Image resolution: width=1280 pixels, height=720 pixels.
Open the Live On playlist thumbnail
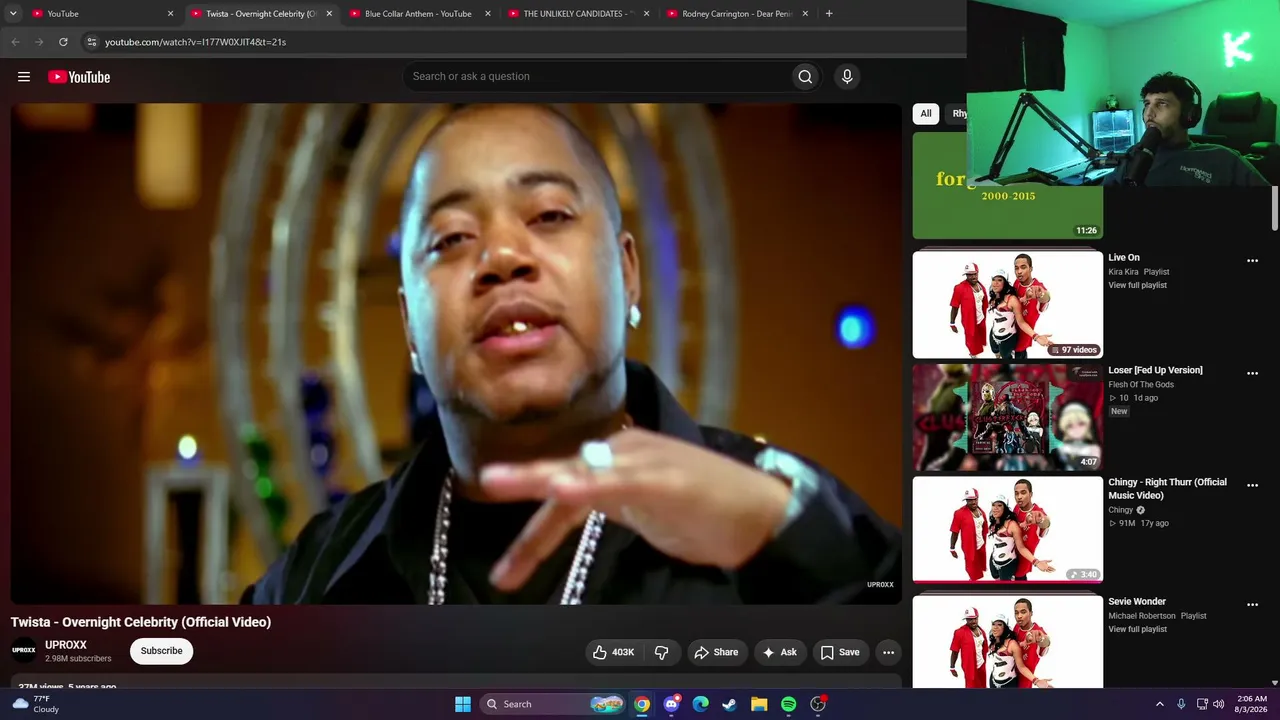coord(1008,304)
